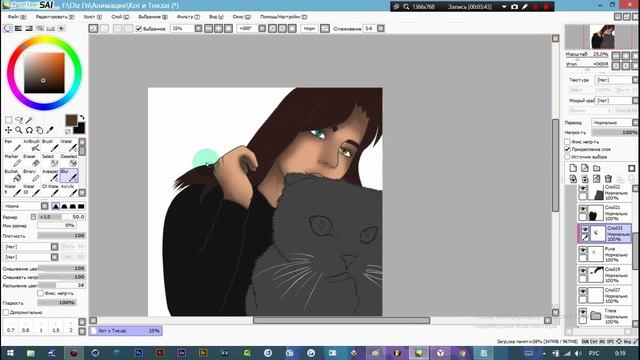640x360 pixels.
Task: Select the Blur tool
Action: pos(69,176)
